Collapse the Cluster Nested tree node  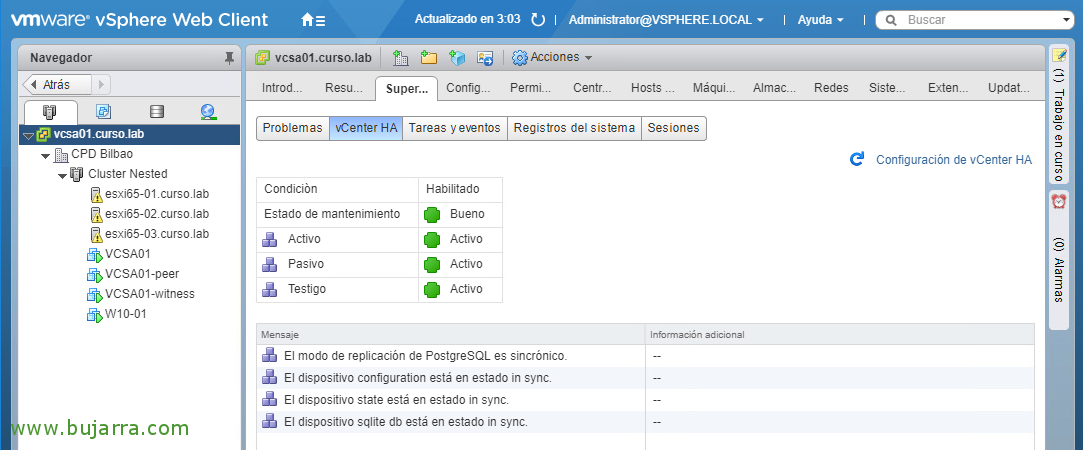pos(63,175)
